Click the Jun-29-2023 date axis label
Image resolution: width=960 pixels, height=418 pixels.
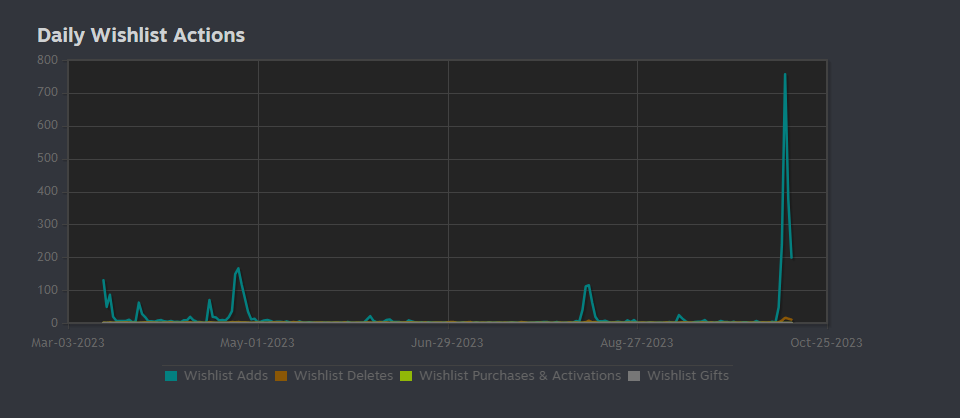click(x=447, y=343)
